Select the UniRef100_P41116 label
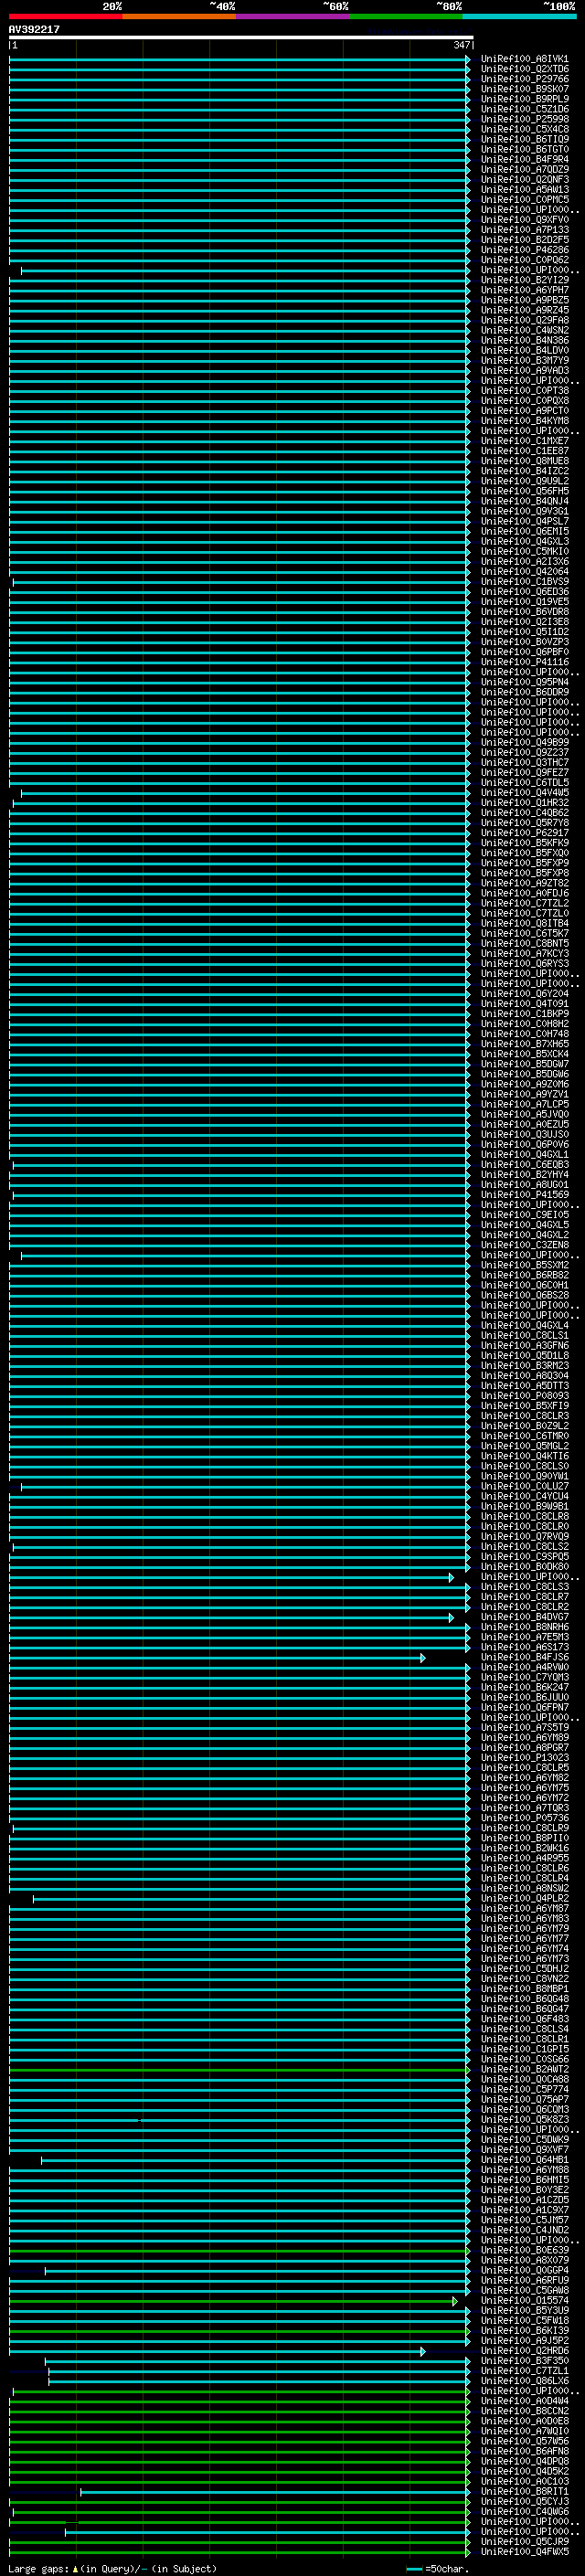The height and width of the screenshot is (2576, 585). click(524, 662)
